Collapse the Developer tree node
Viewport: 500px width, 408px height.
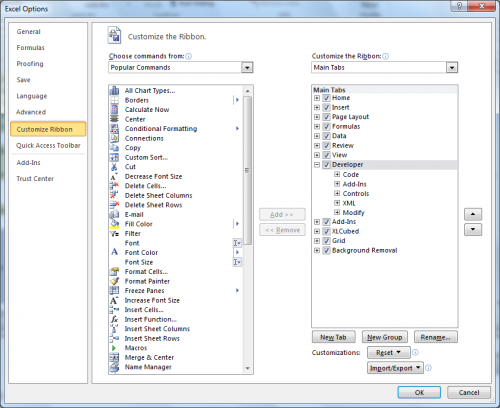[x=317, y=165]
